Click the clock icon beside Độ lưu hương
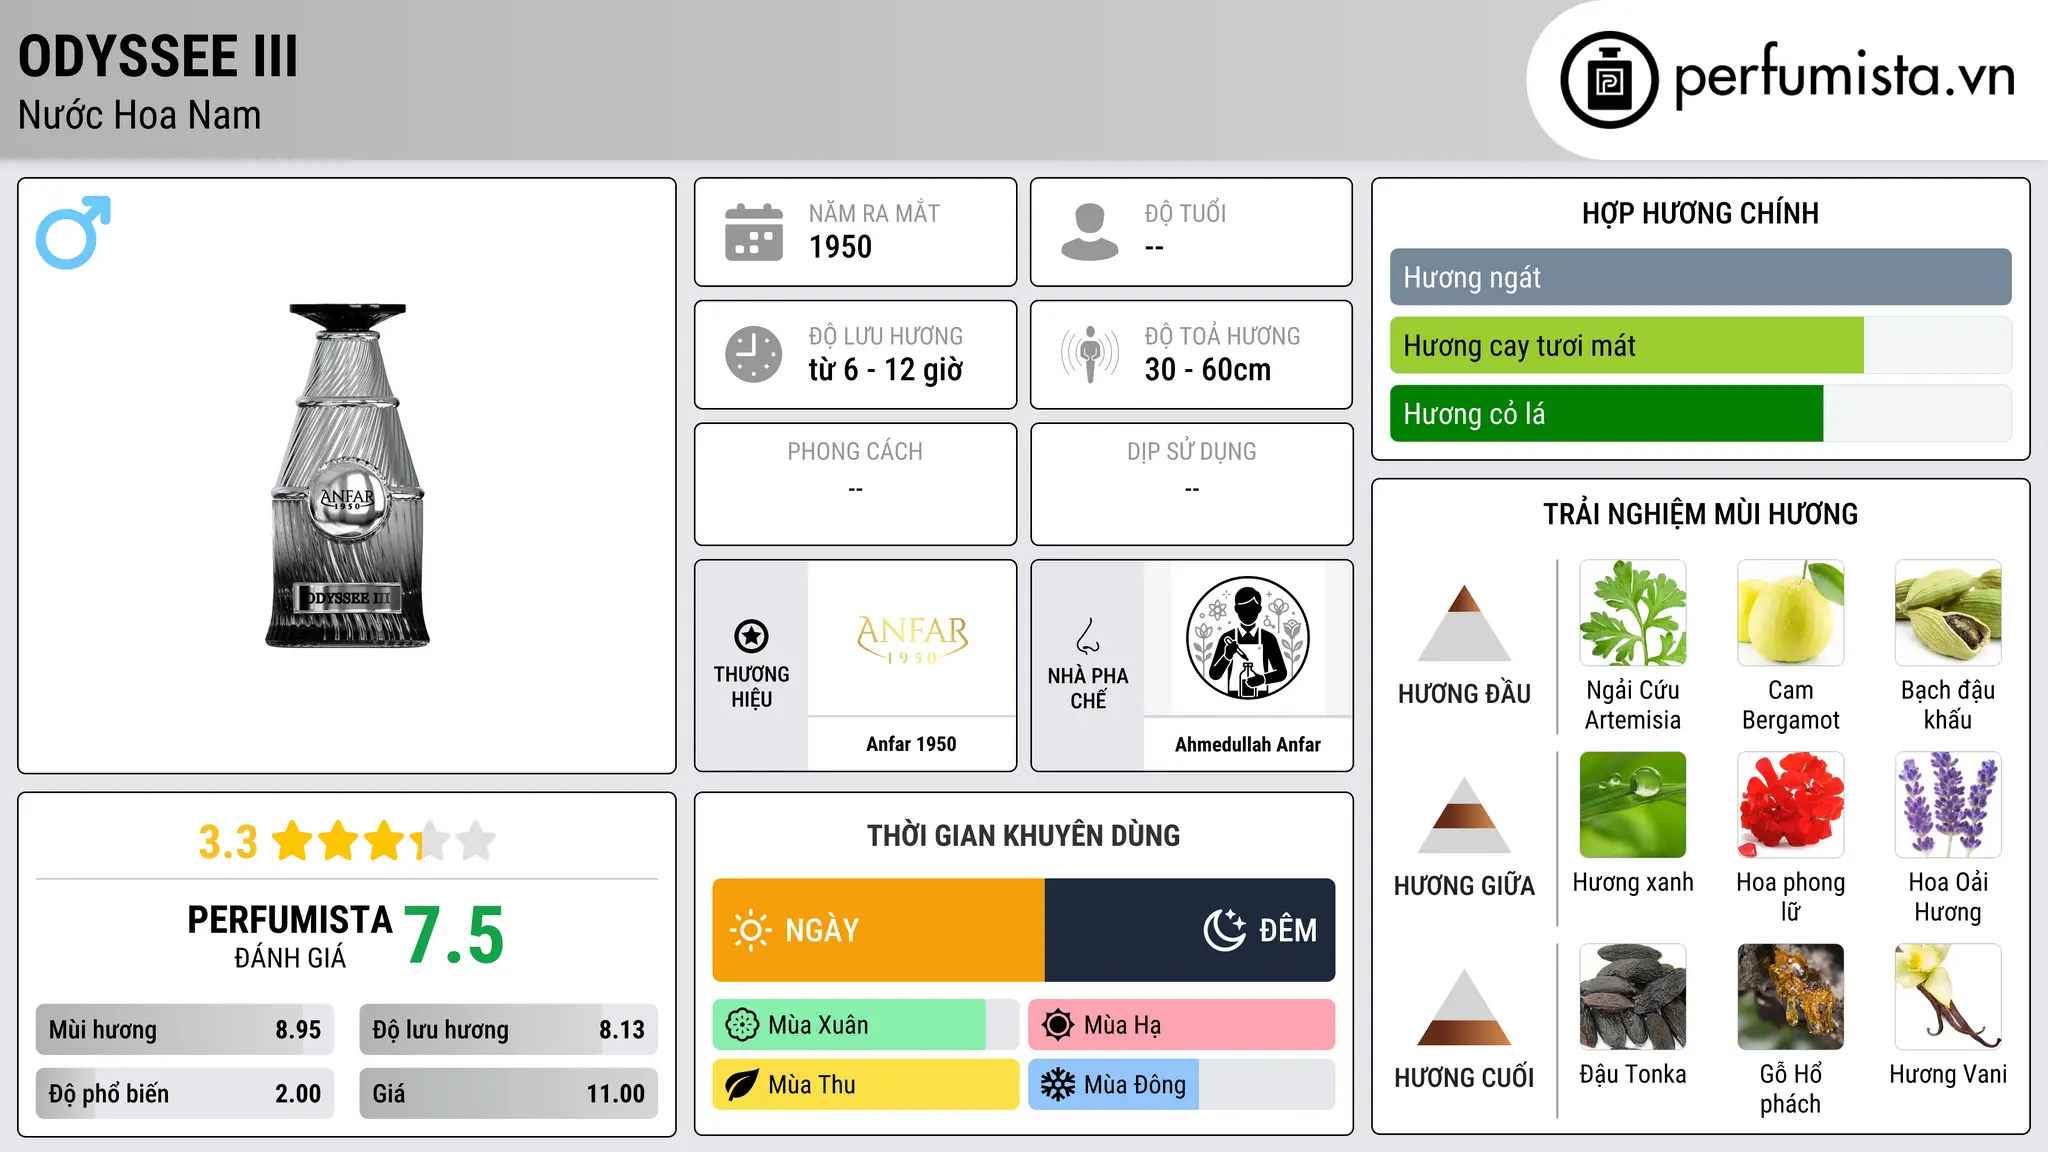 754,354
